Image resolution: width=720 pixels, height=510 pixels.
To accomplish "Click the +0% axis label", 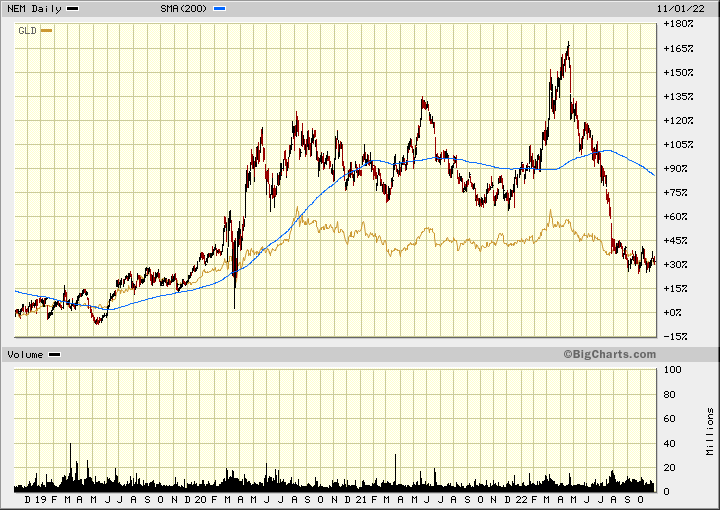I will [x=673, y=313].
